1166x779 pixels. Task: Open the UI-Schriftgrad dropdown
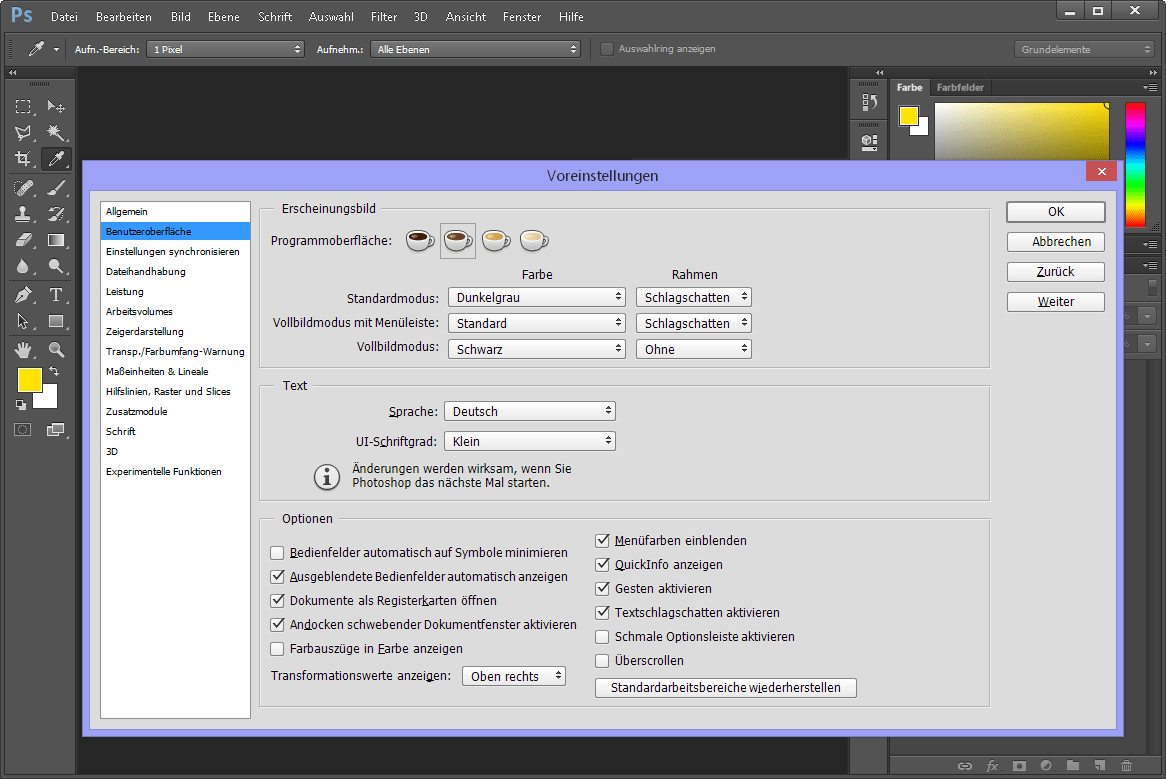click(x=530, y=441)
